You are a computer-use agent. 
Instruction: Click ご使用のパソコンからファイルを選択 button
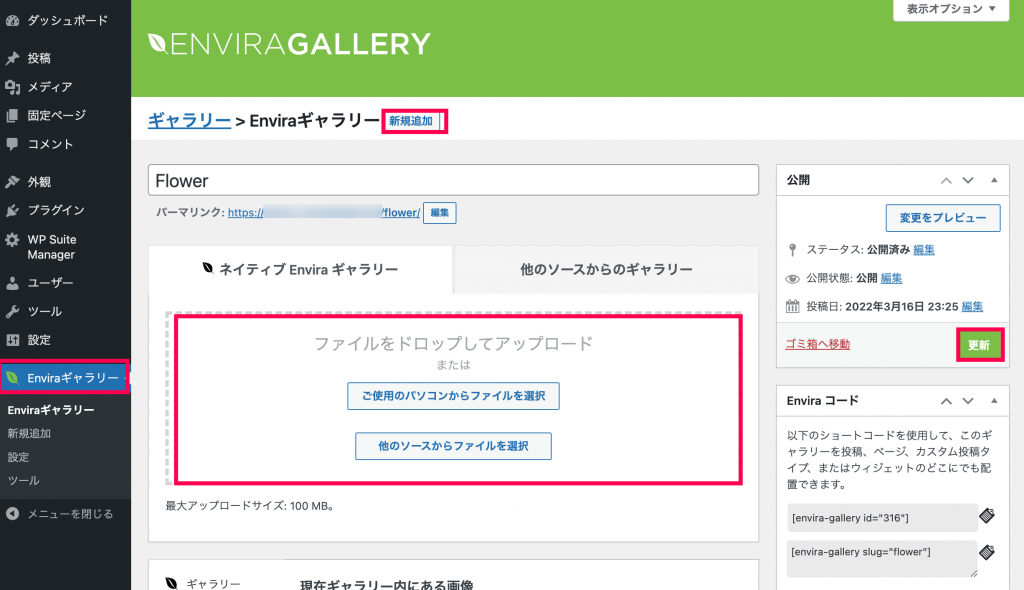tap(453, 396)
